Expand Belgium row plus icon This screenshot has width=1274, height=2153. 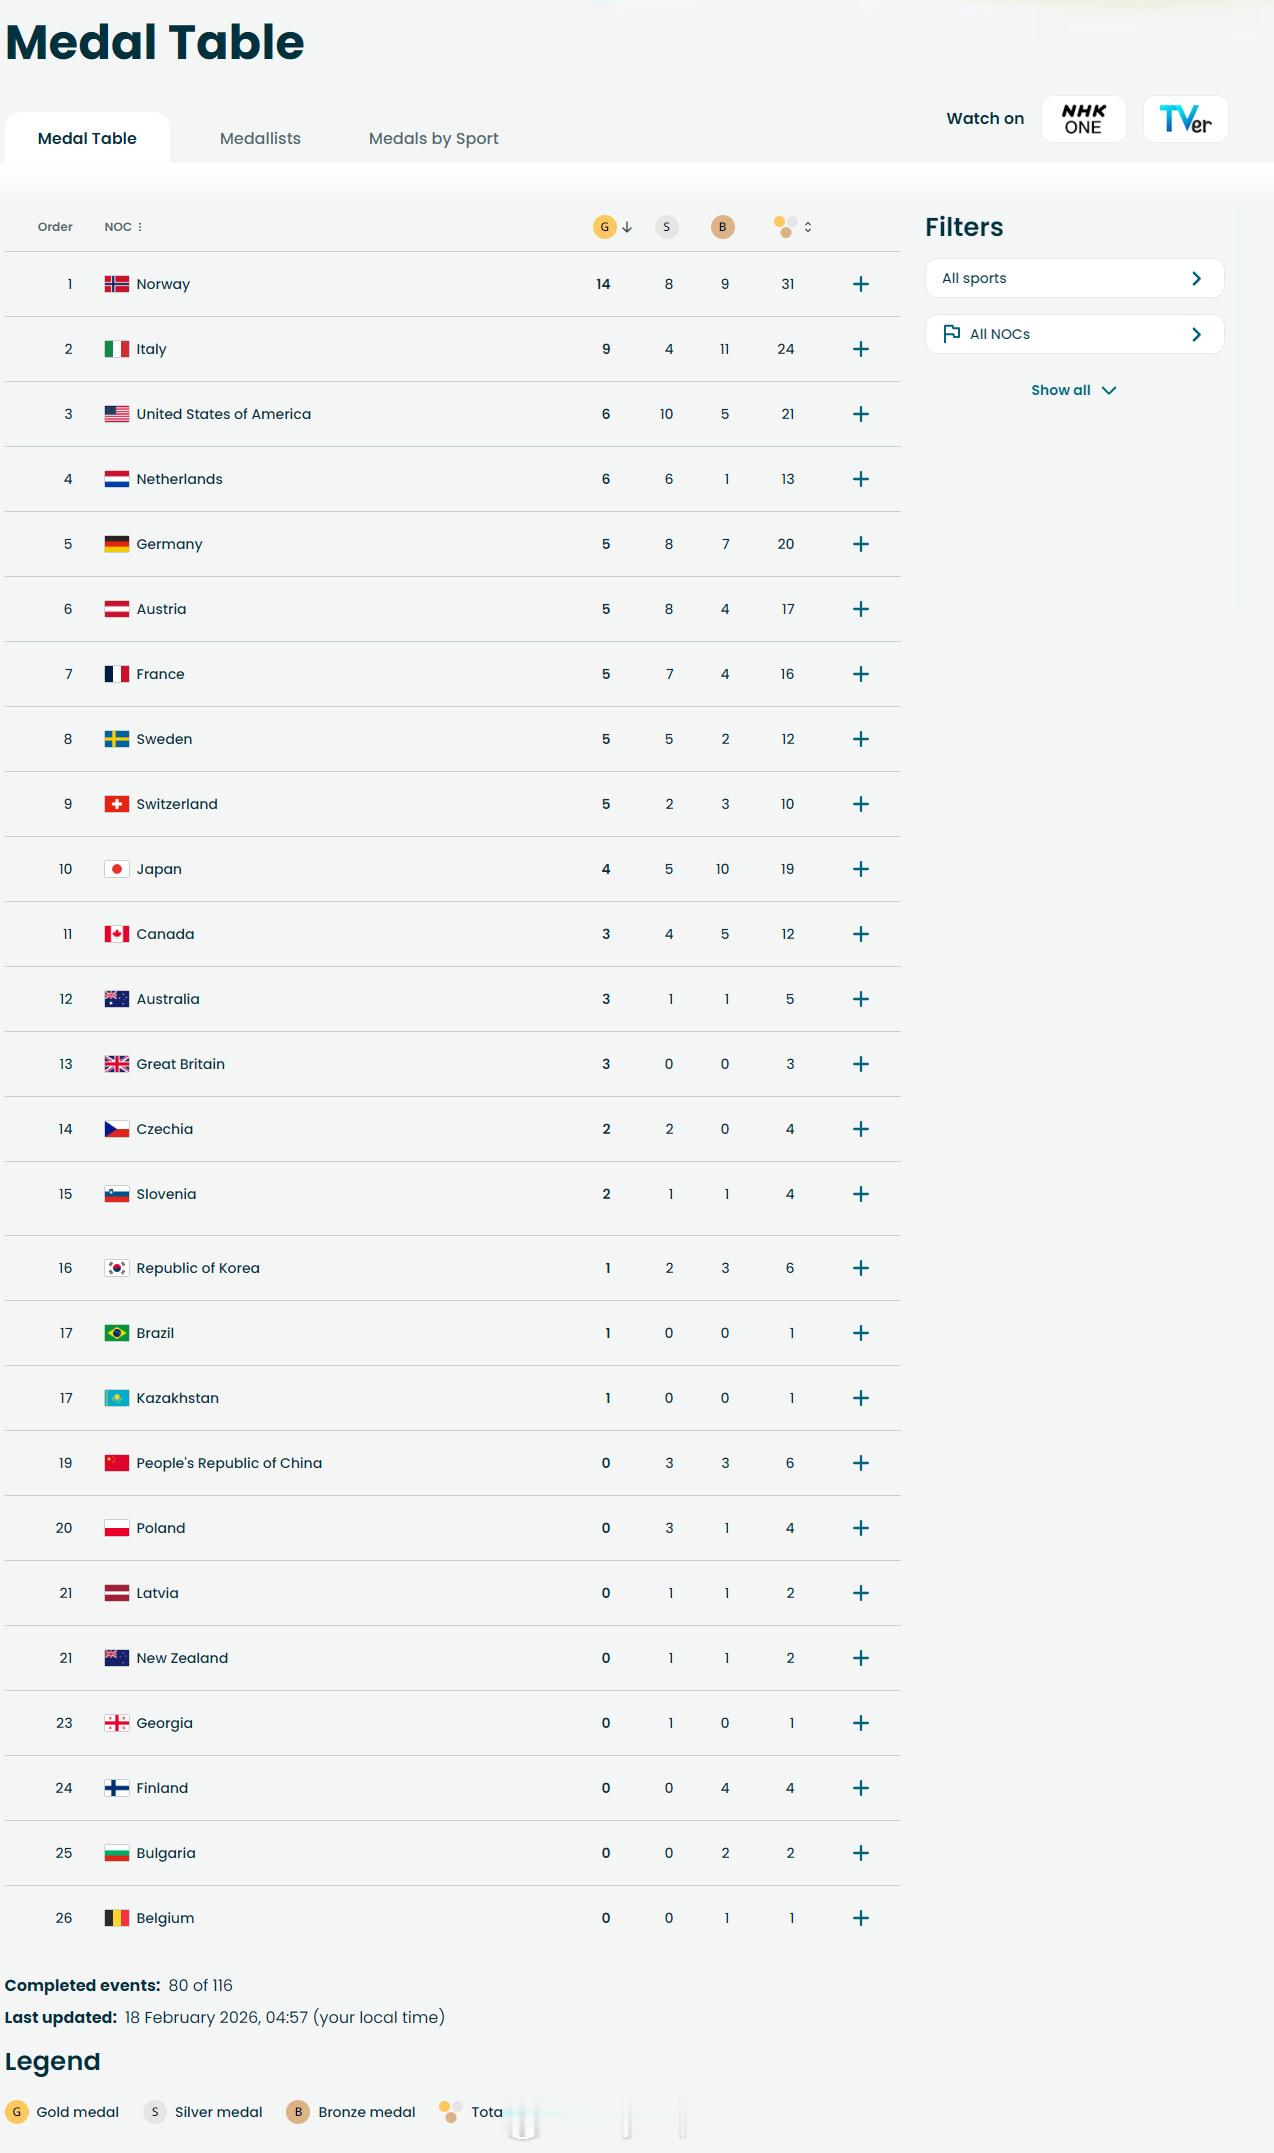[x=860, y=1918]
